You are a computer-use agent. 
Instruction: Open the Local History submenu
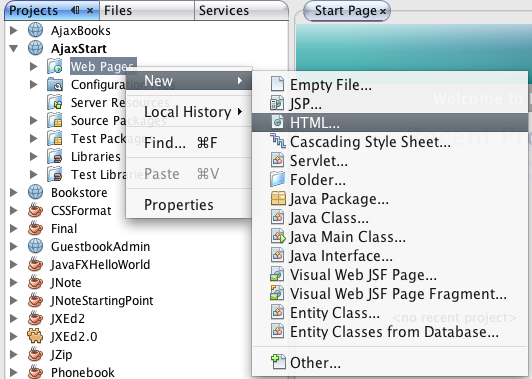189,112
